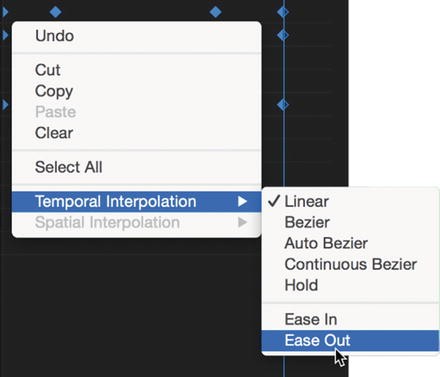The height and width of the screenshot is (377, 440).
Task: Select Ease In interpolation option
Action: tap(350, 319)
